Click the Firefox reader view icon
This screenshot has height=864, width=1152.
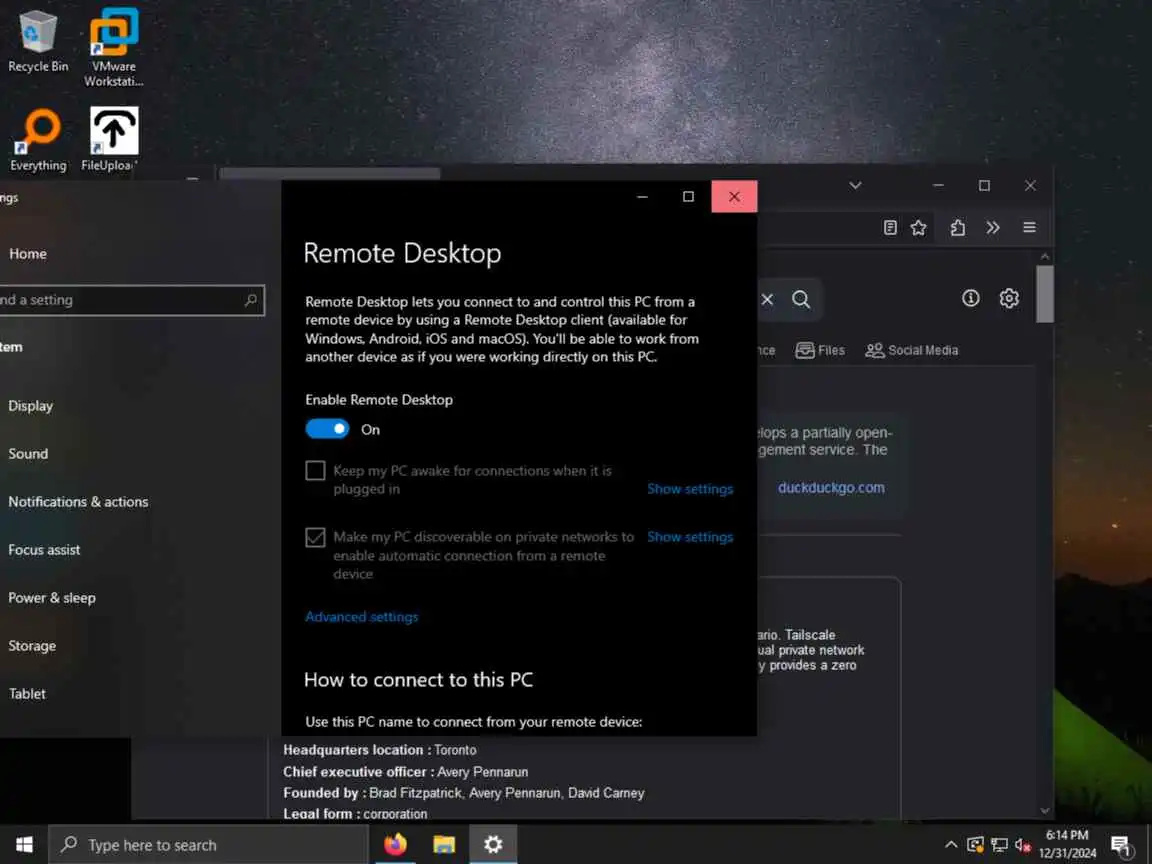tap(890, 228)
